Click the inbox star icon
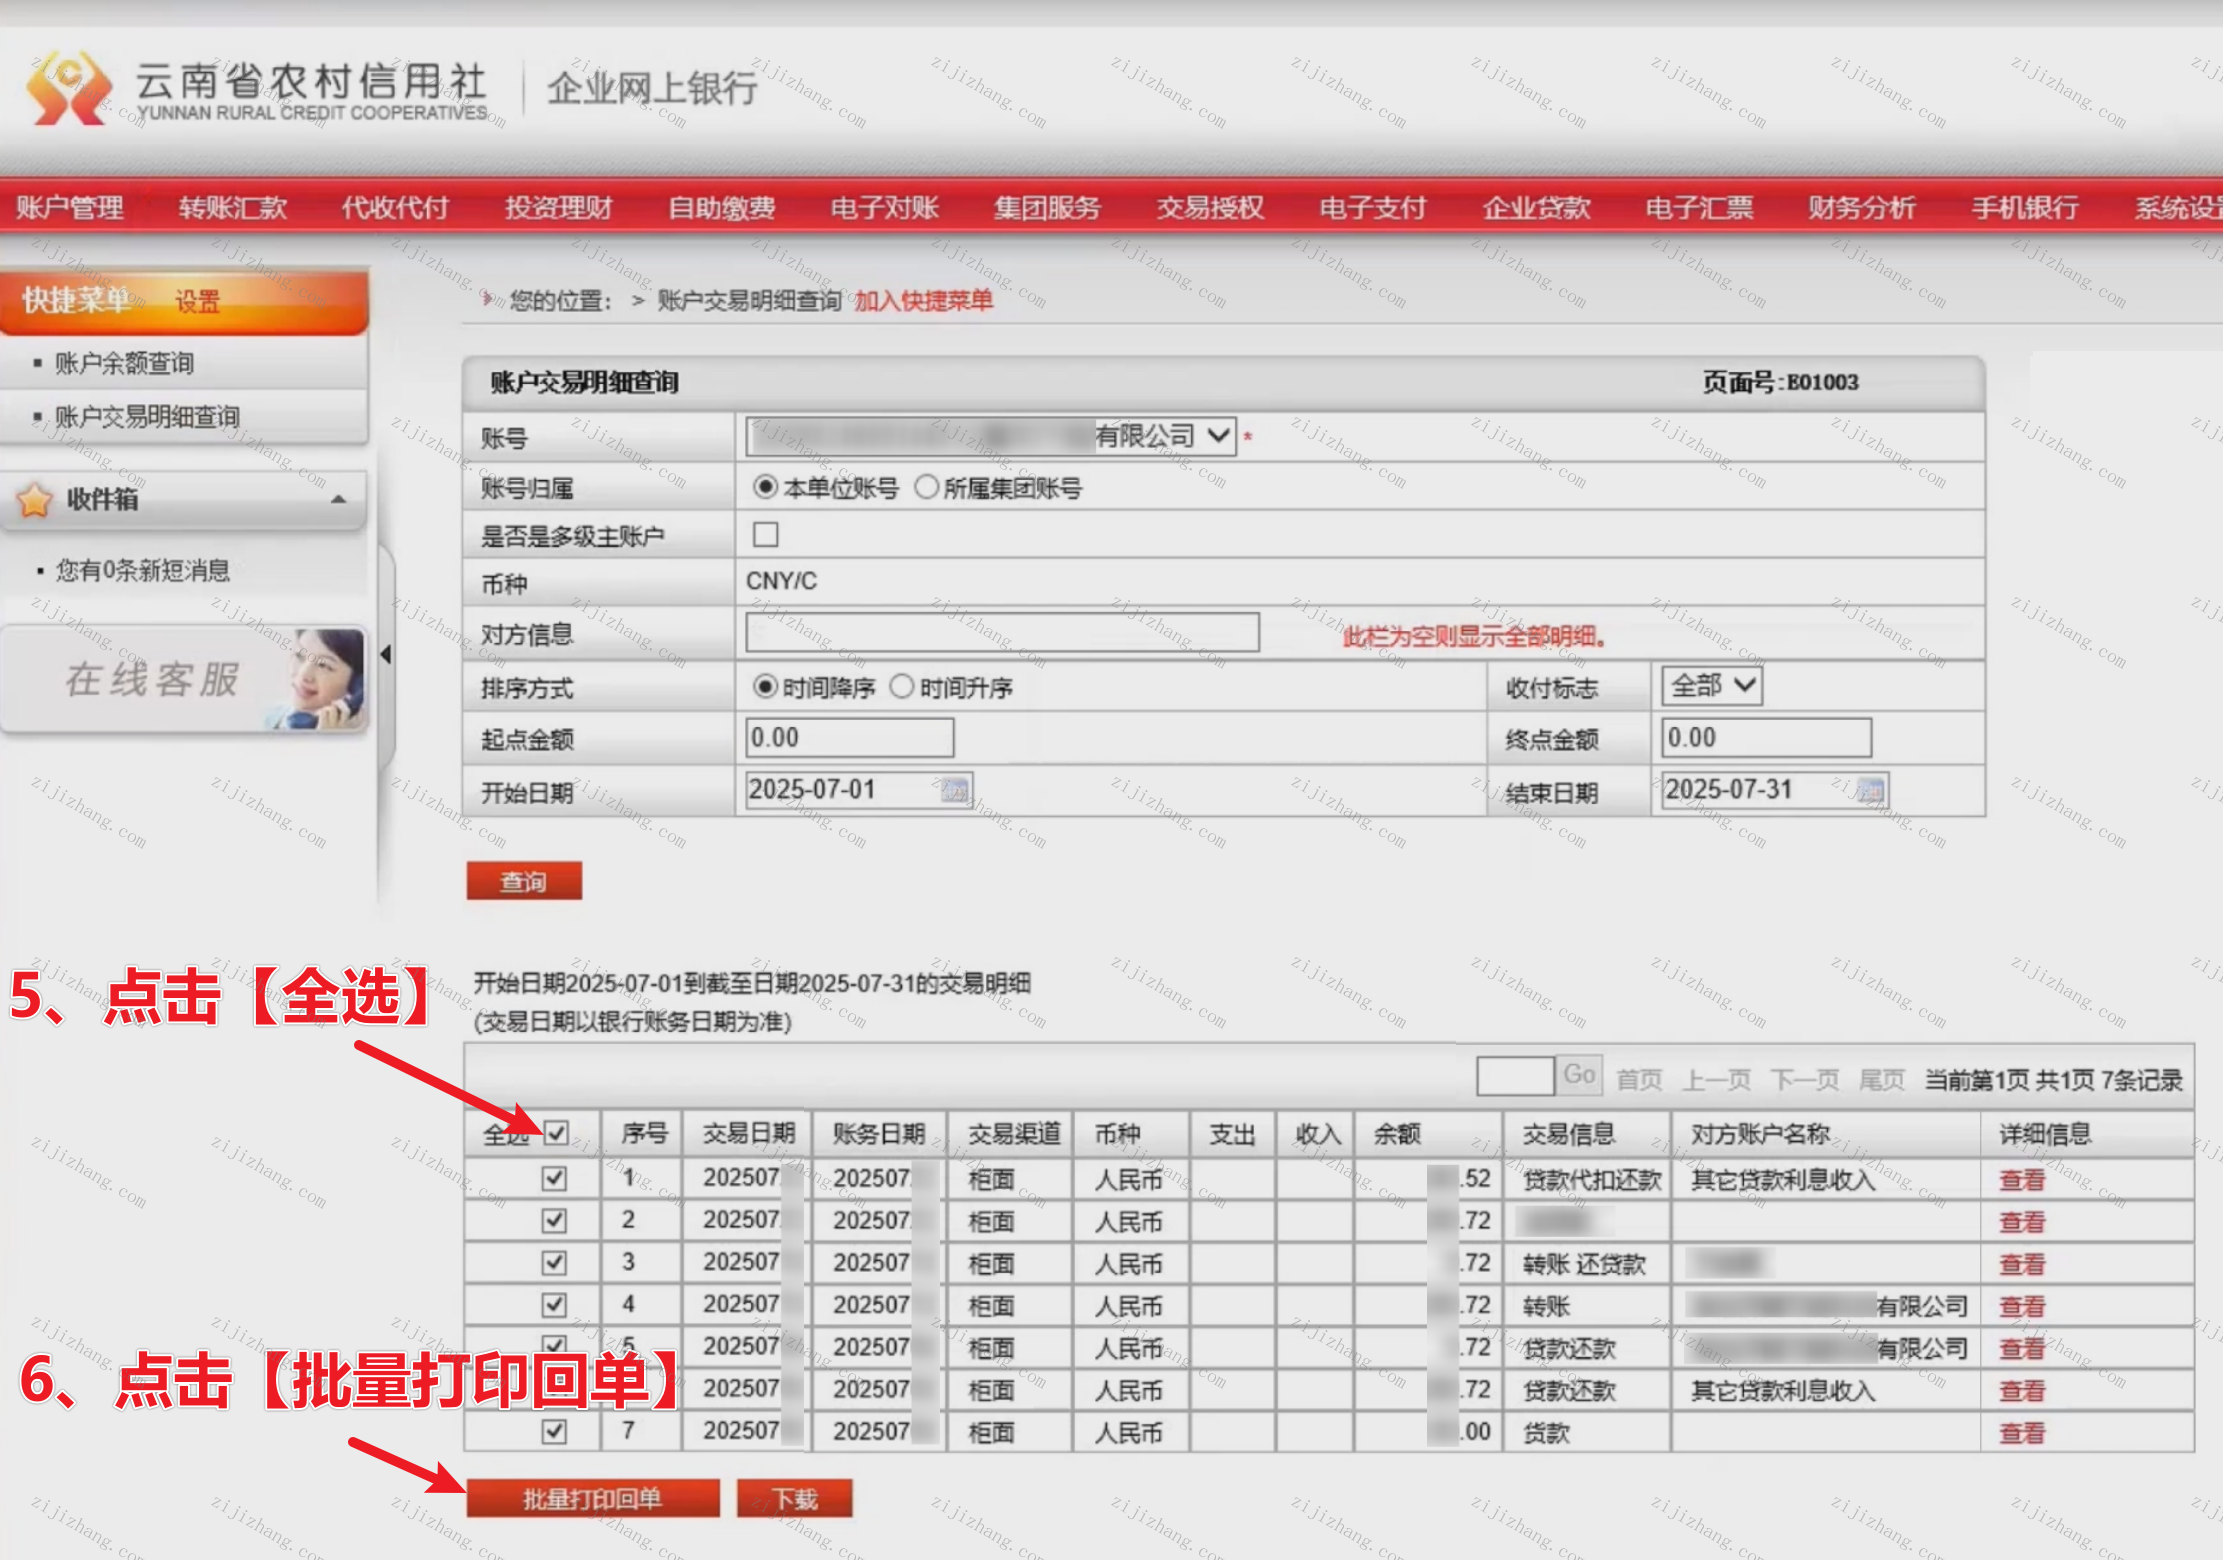Screen dimensions: 2223x1560 point(35,499)
